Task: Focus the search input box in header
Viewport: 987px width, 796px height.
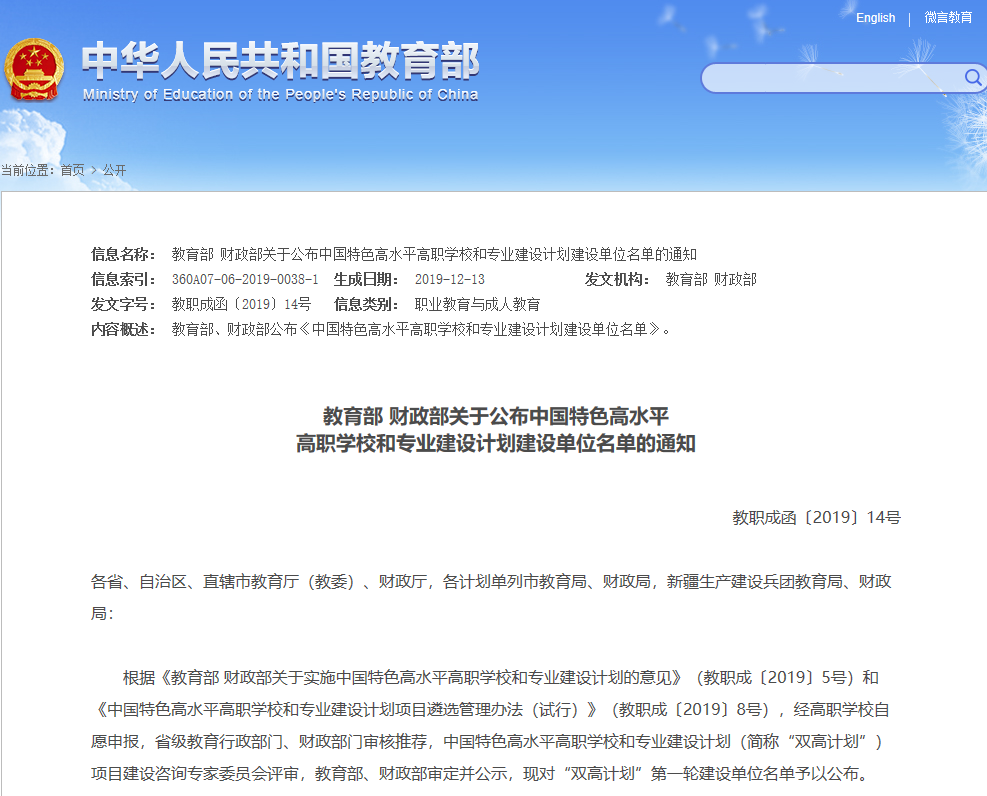Action: tap(830, 78)
